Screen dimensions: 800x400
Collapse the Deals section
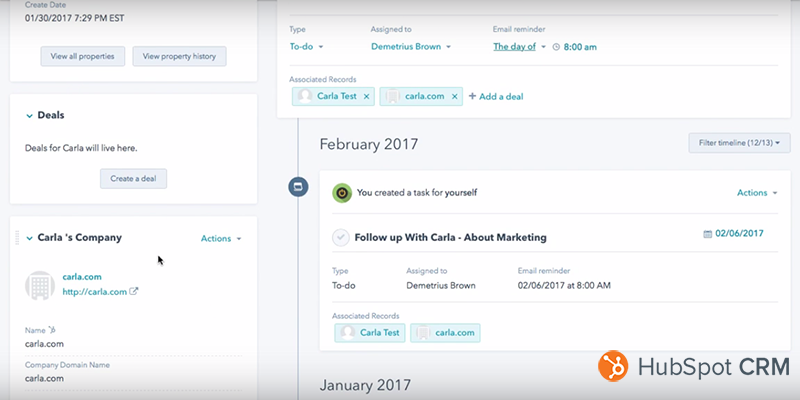pyautogui.click(x=29, y=116)
